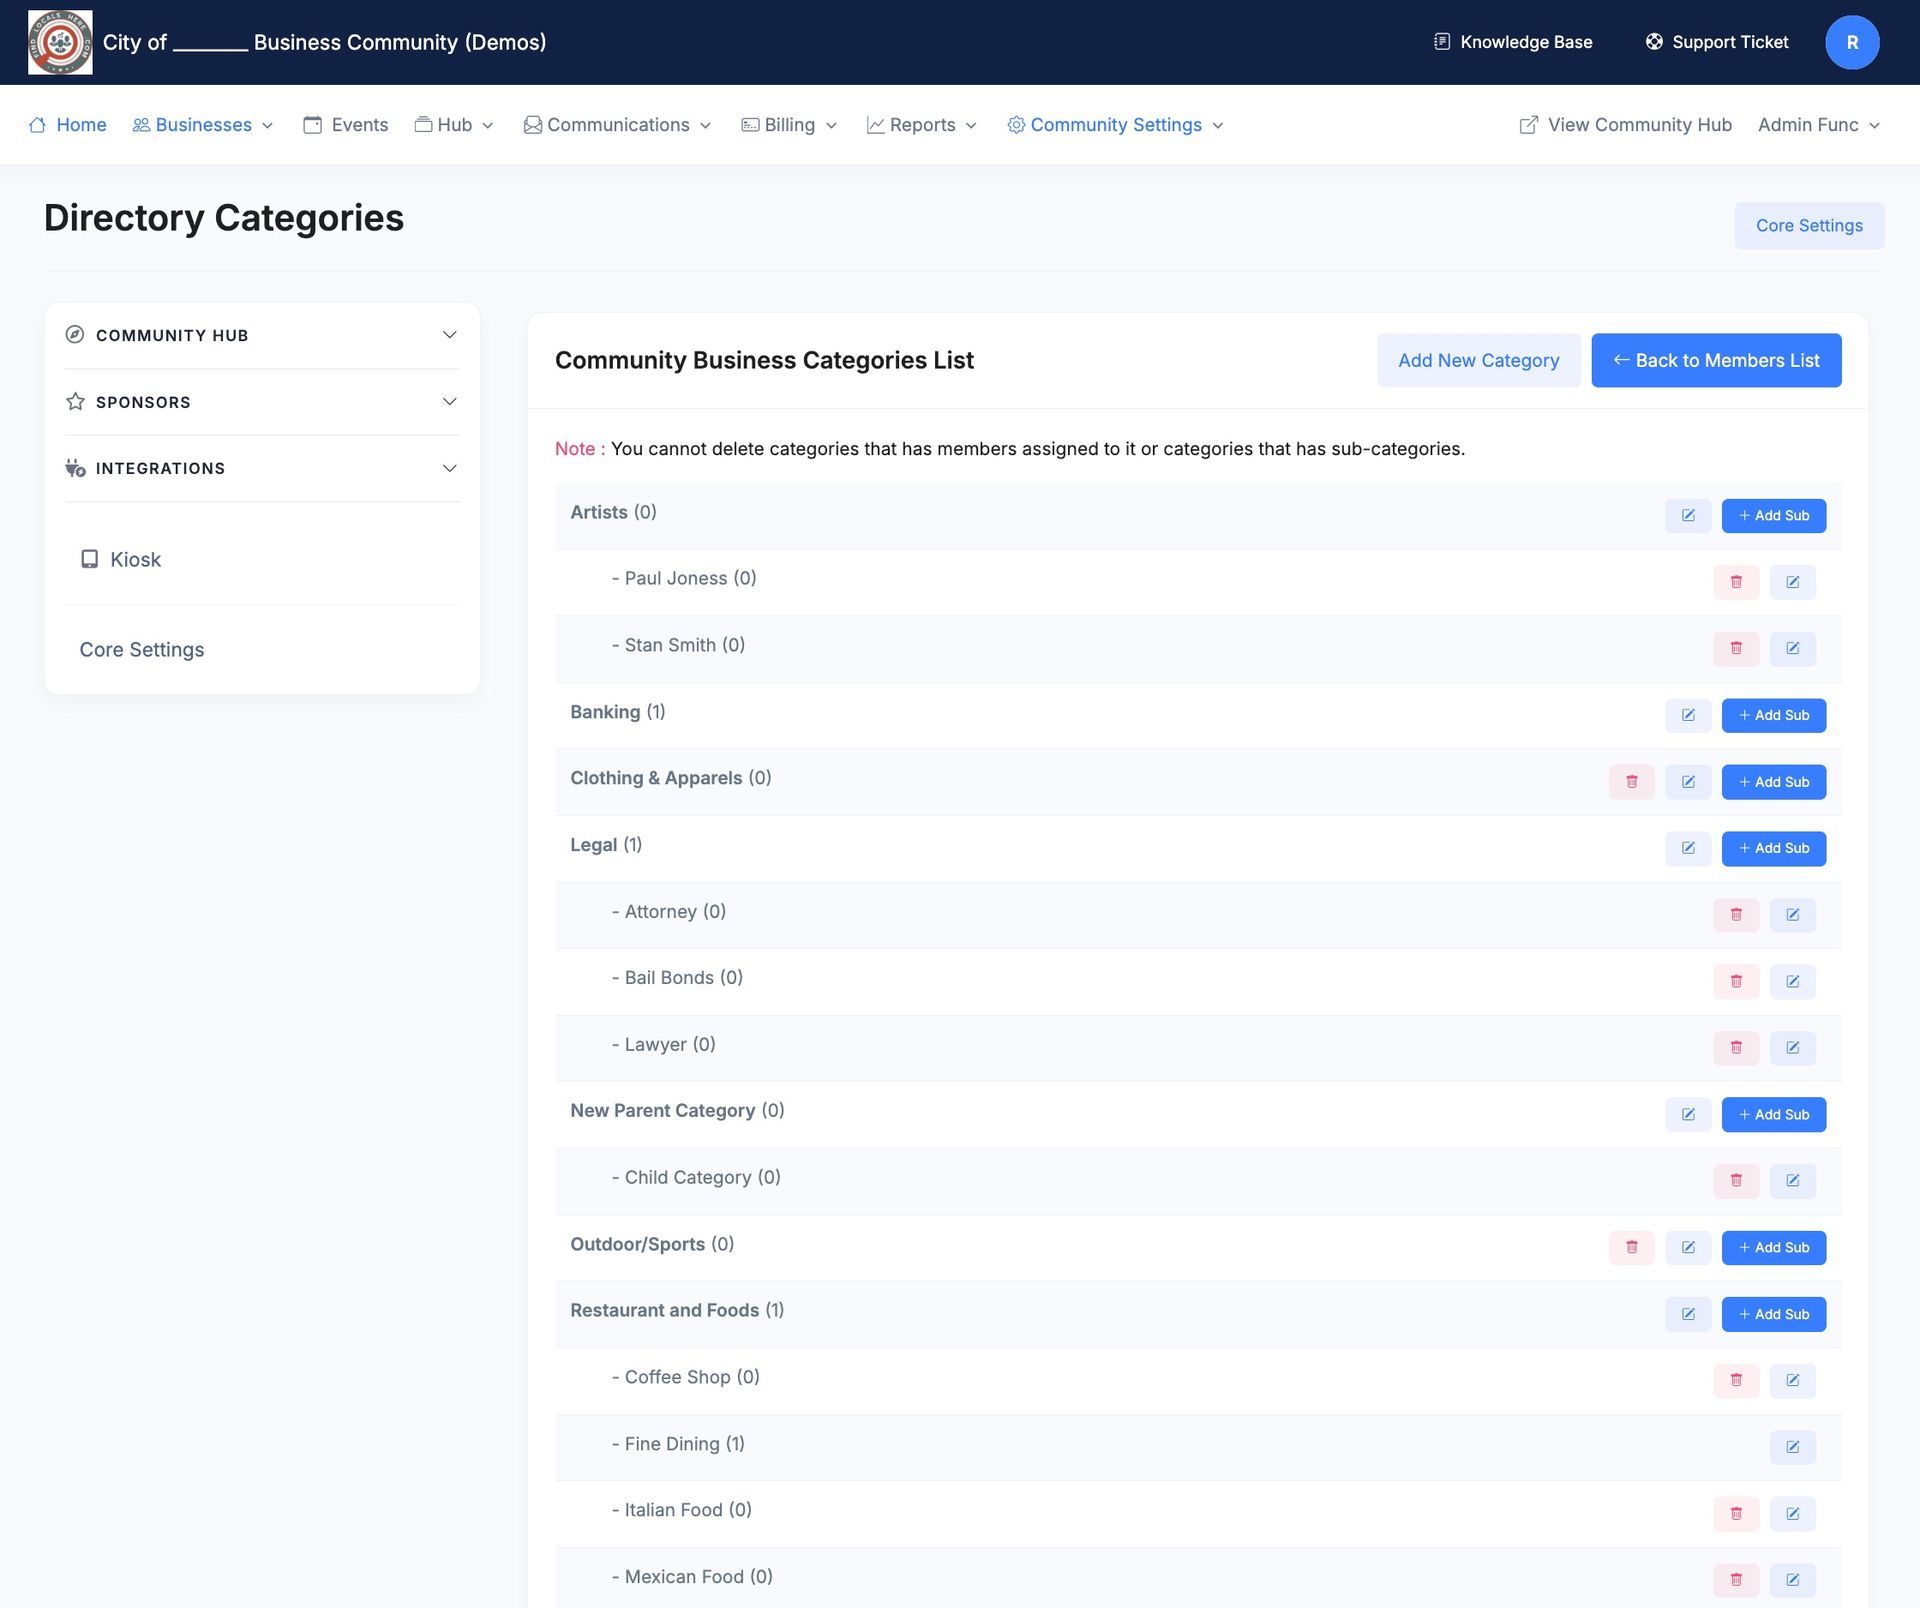Open a Support Ticket
The width and height of the screenshot is (1920, 1608).
pyautogui.click(x=1717, y=42)
